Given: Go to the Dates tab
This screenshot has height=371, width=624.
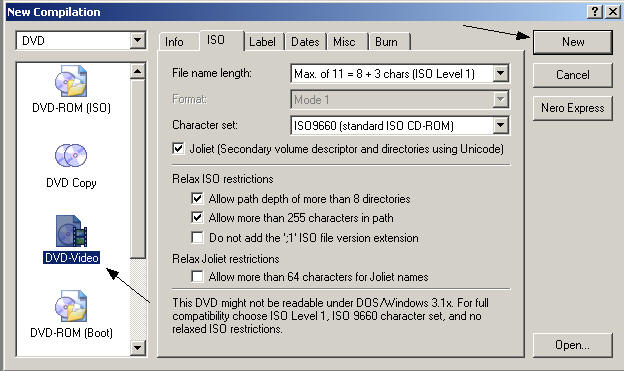Looking at the screenshot, I should (305, 42).
